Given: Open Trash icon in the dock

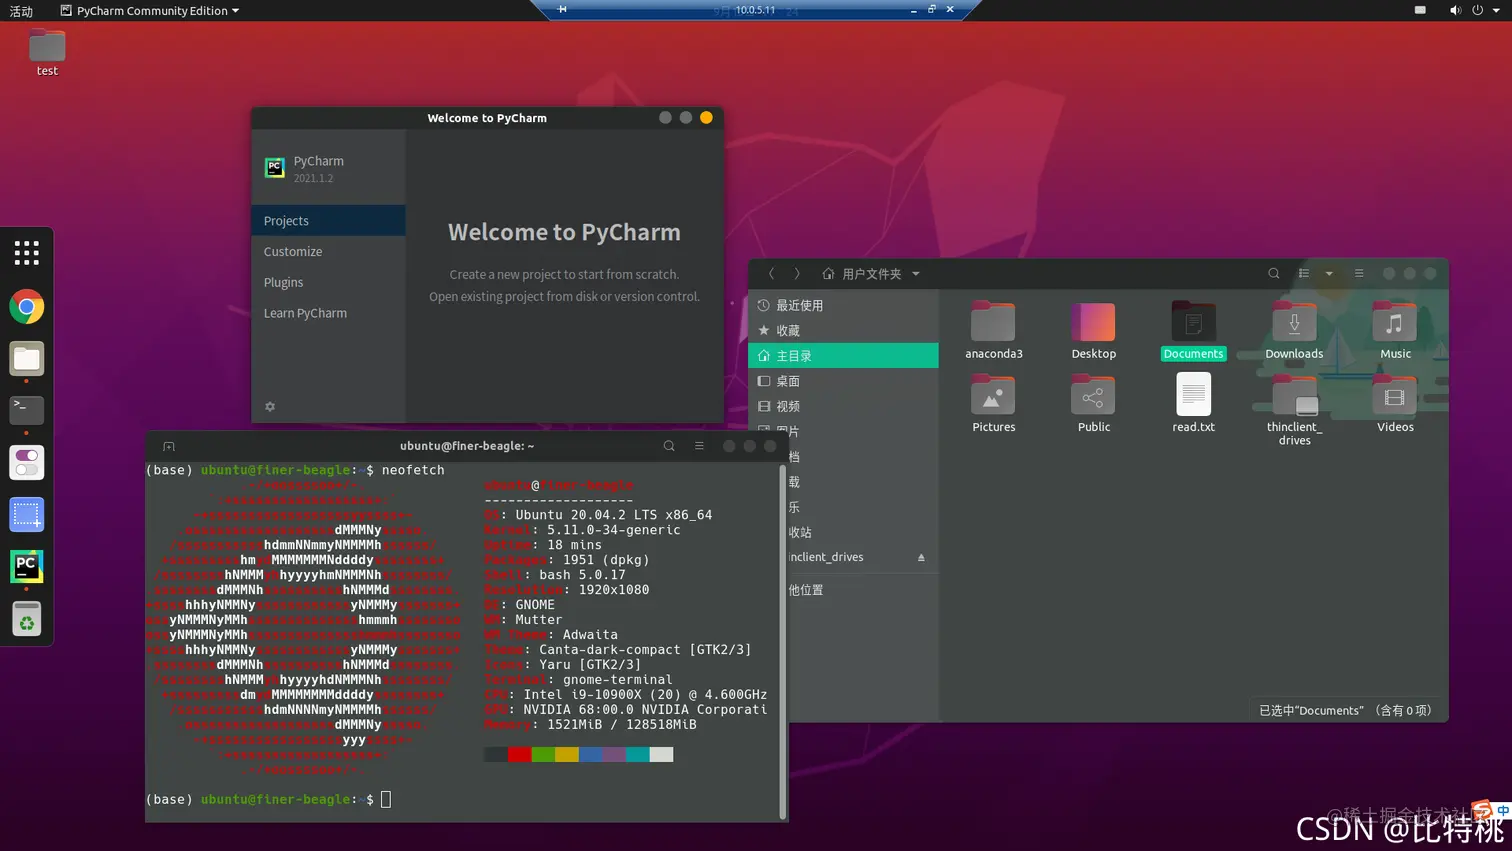Looking at the screenshot, I should pyautogui.click(x=27, y=619).
